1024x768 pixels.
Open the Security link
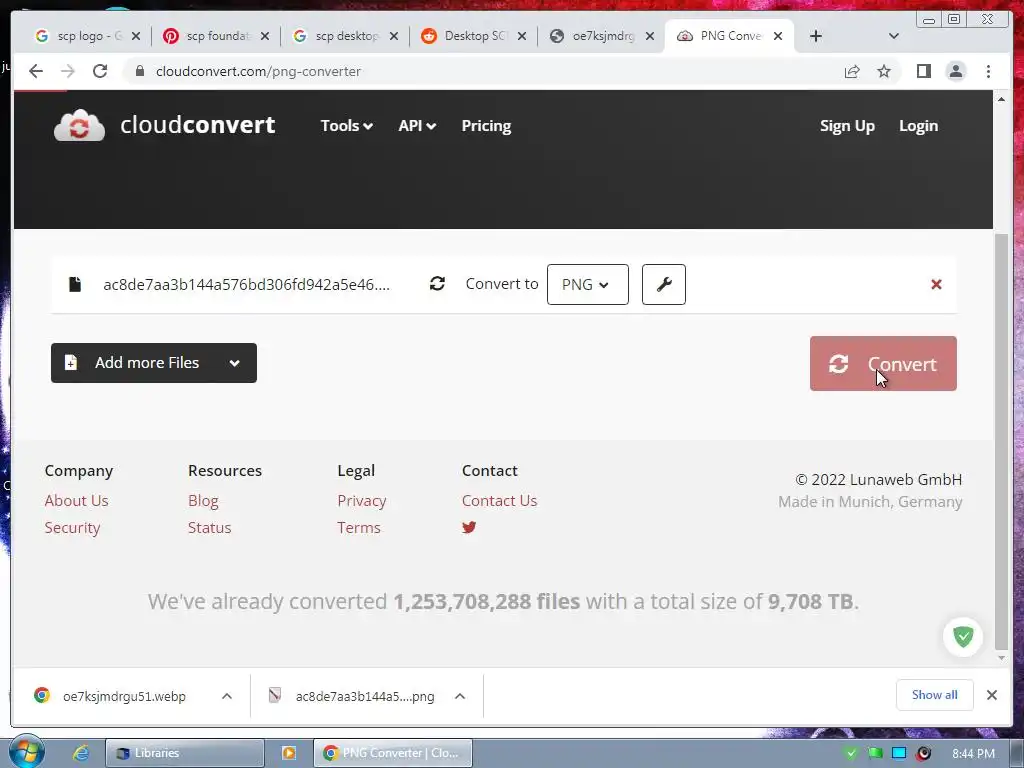(72, 527)
